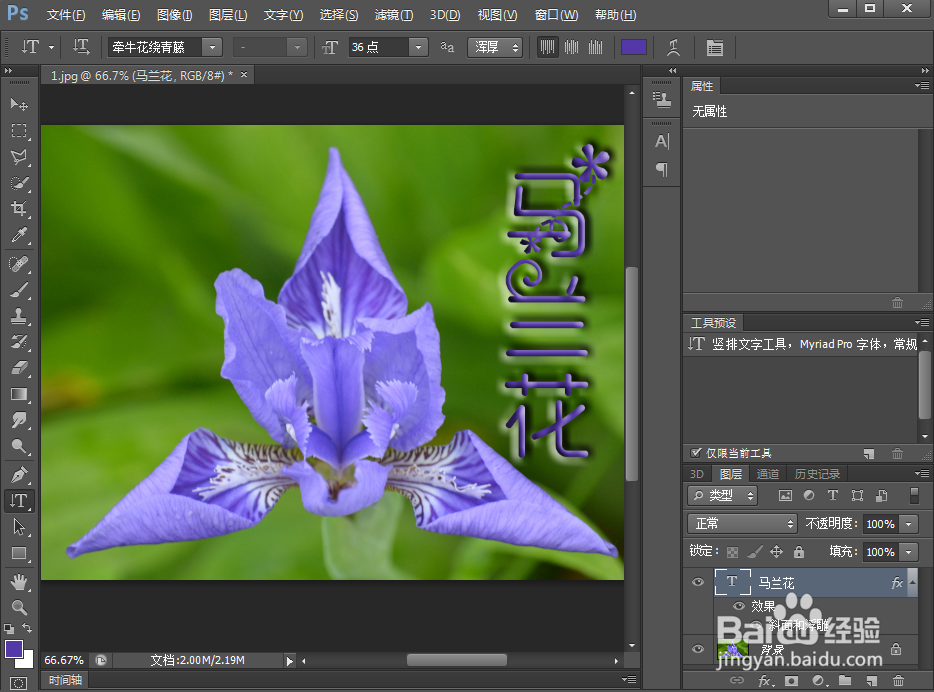Image resolution: width=934 pixels, height=692 pixels.
Task: Toggle top text alignment
Action: pos(547,47)
